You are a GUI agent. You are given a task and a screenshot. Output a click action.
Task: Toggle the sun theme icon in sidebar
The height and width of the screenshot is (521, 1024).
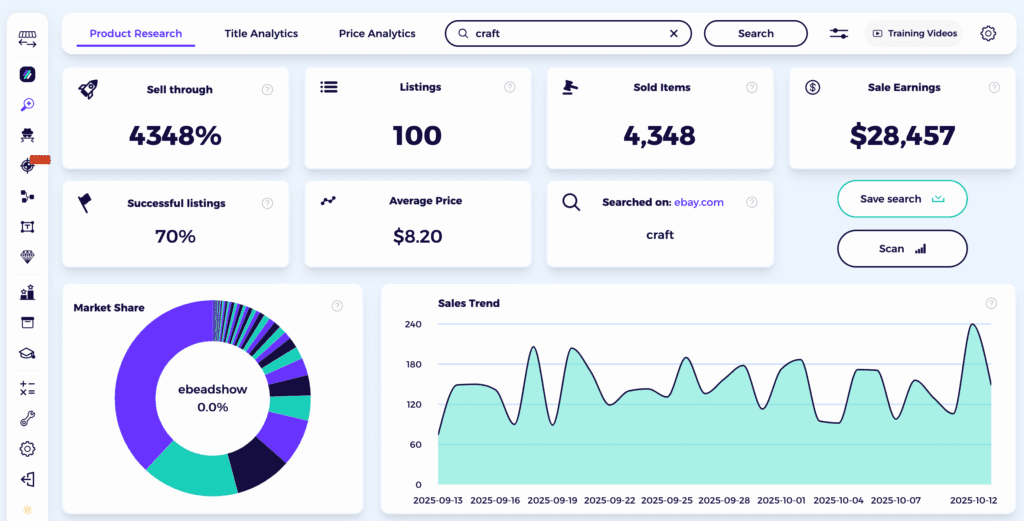pos(27,511)
